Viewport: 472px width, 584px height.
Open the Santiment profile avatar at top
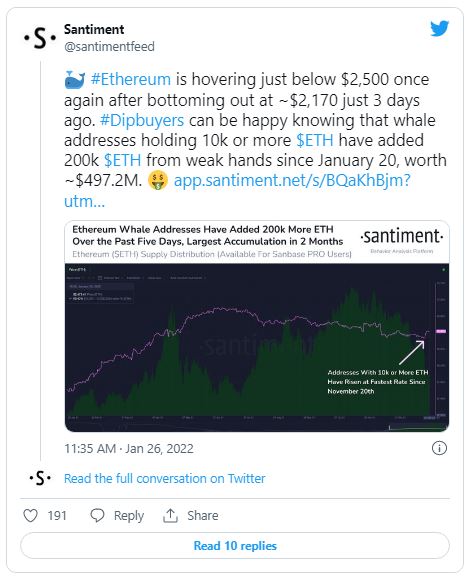click(40, 38)
